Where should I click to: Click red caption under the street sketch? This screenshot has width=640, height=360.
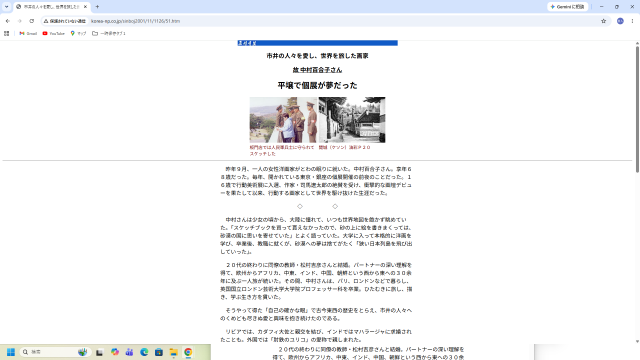(344, 147)
